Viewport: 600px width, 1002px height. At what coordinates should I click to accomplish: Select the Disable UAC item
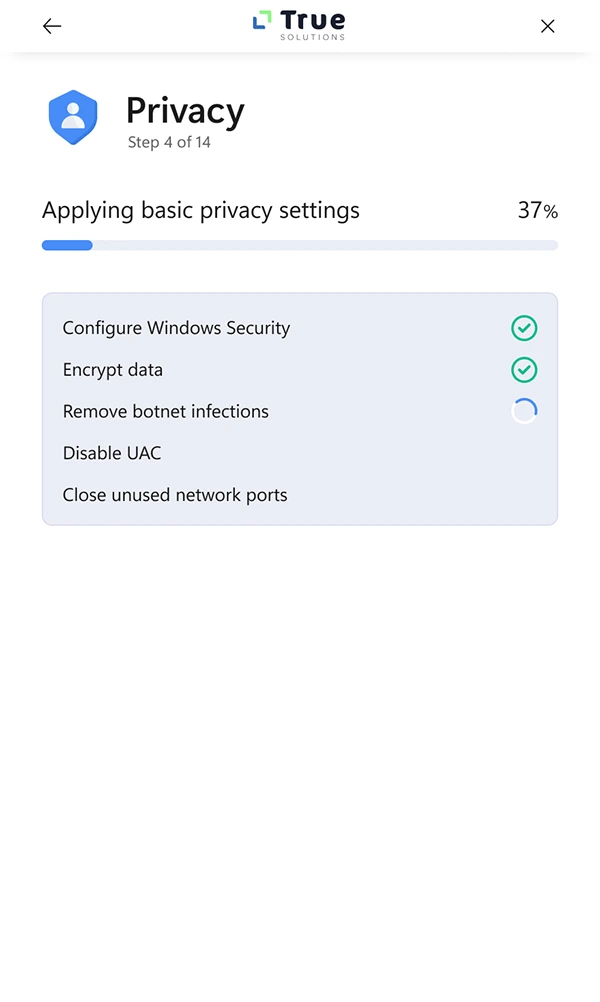click(x=111, y=453)
